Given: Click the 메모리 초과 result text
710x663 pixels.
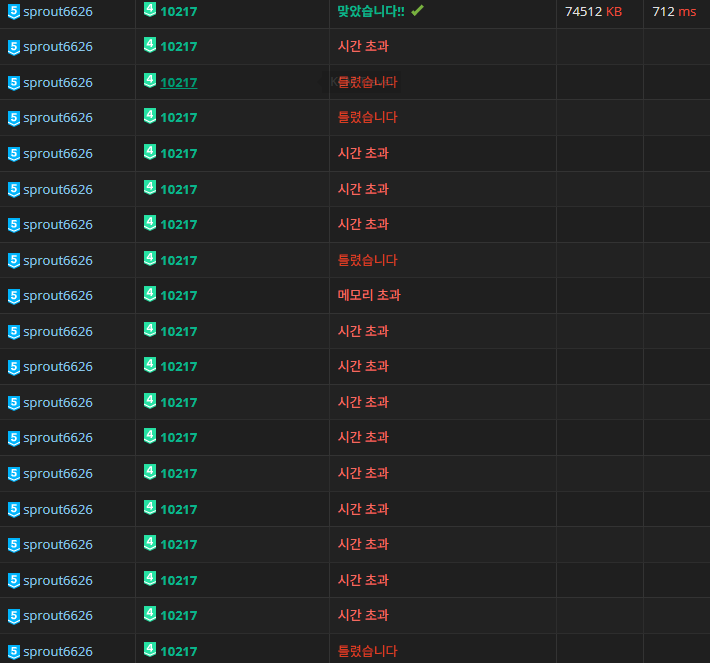Looking at the screenshot, I should pyautogui.click(x=369, y=295).
